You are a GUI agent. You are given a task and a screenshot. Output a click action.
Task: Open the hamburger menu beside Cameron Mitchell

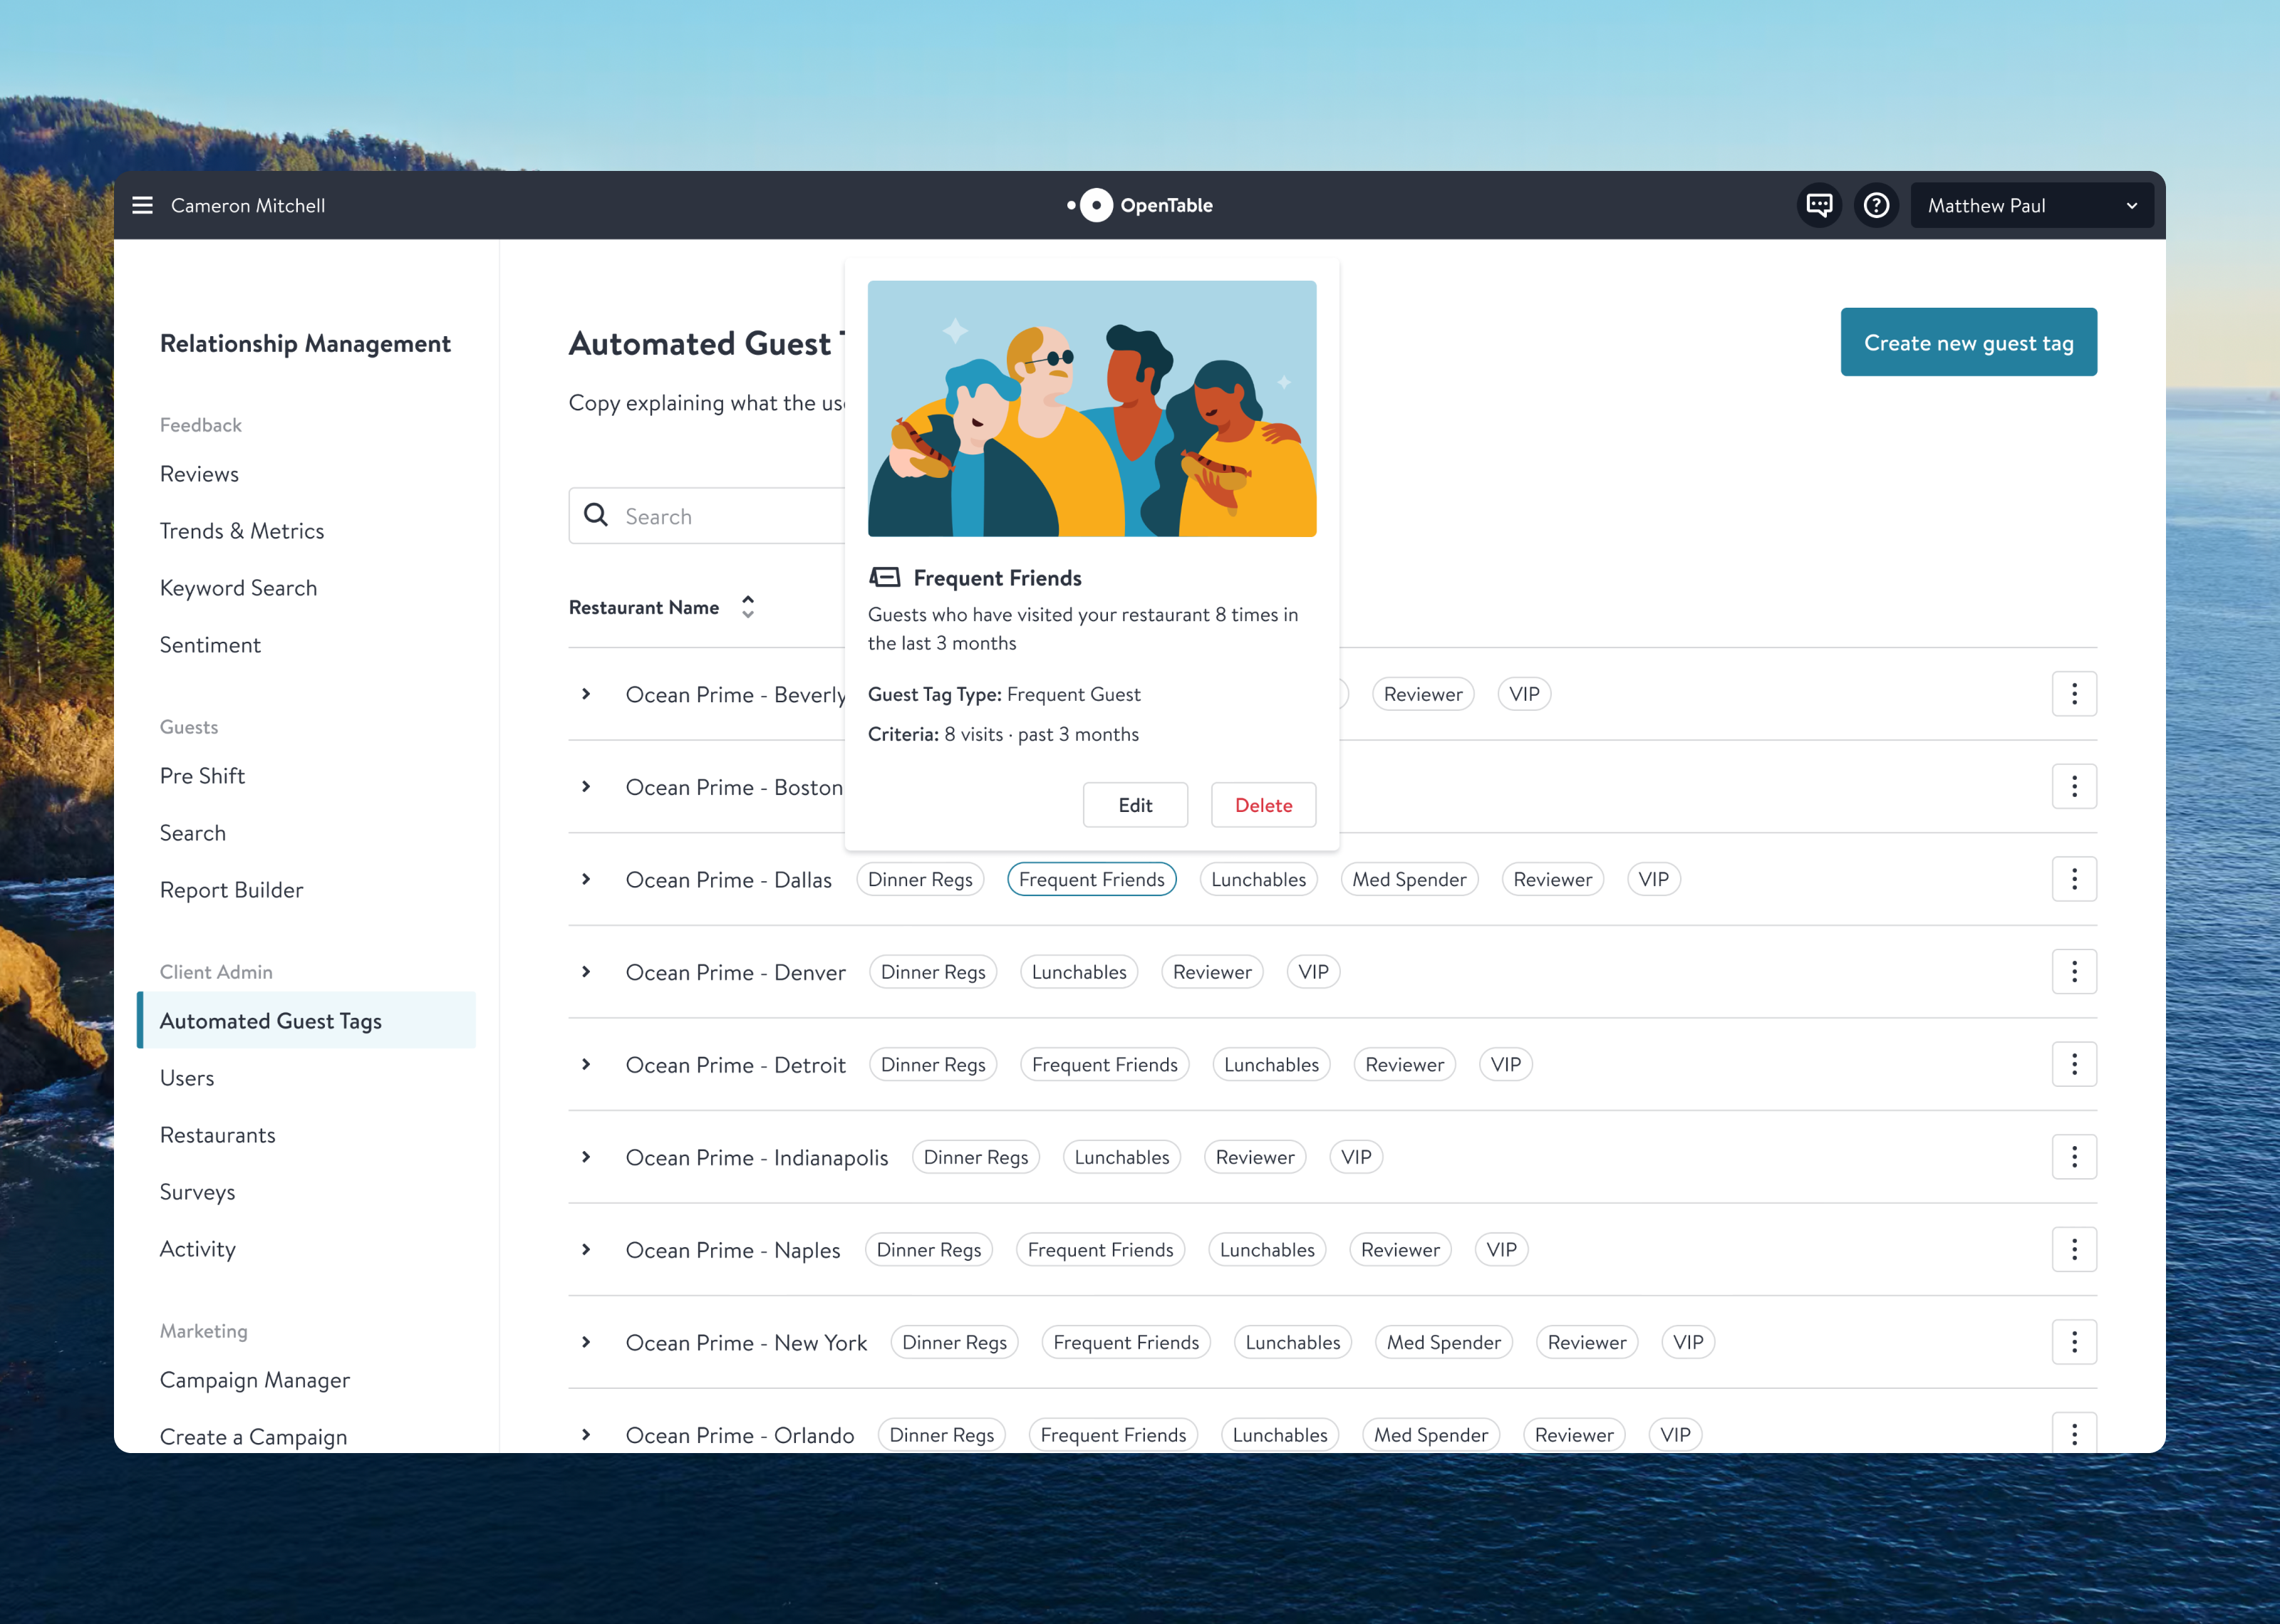pos(143,205)
